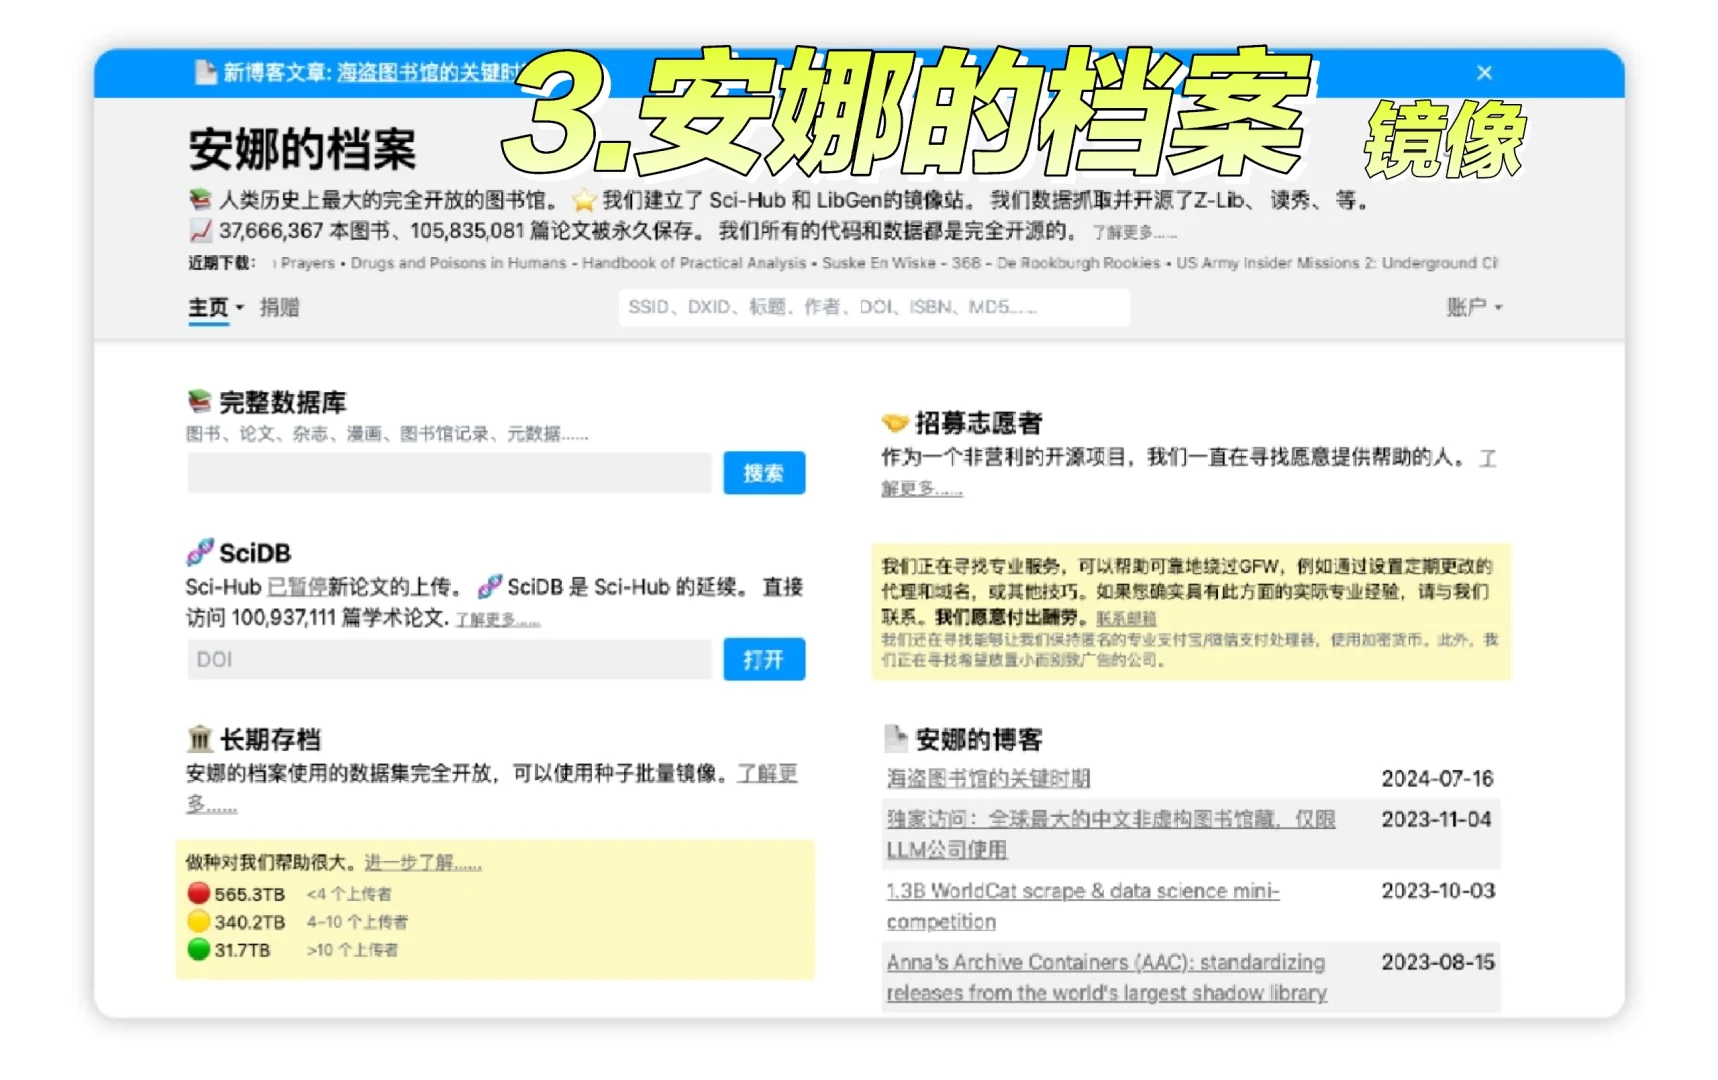1718x1080 pixels.
Task: Click the DOI input field
Action: click(x=449, y=659)
